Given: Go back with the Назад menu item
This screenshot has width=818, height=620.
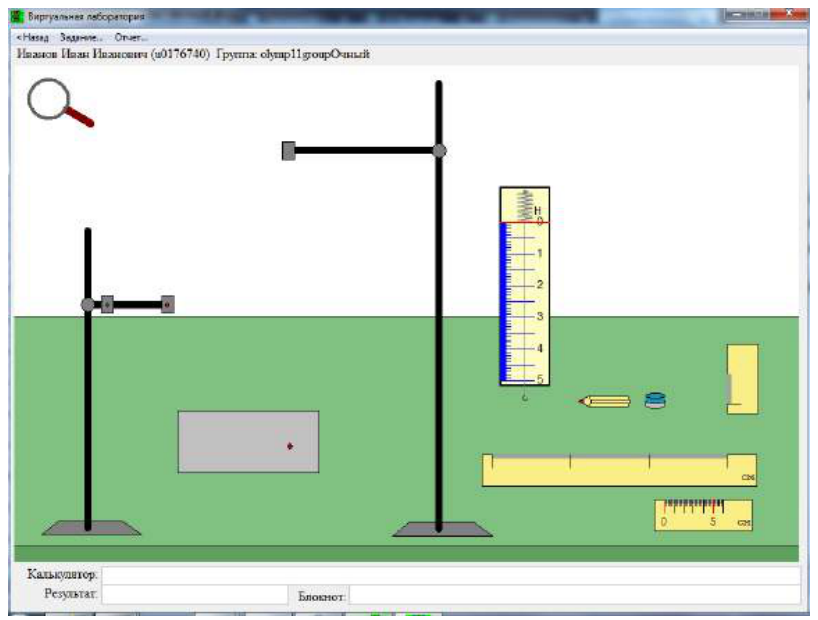Looking at the screenshot, I should click(x=32, y=38).
